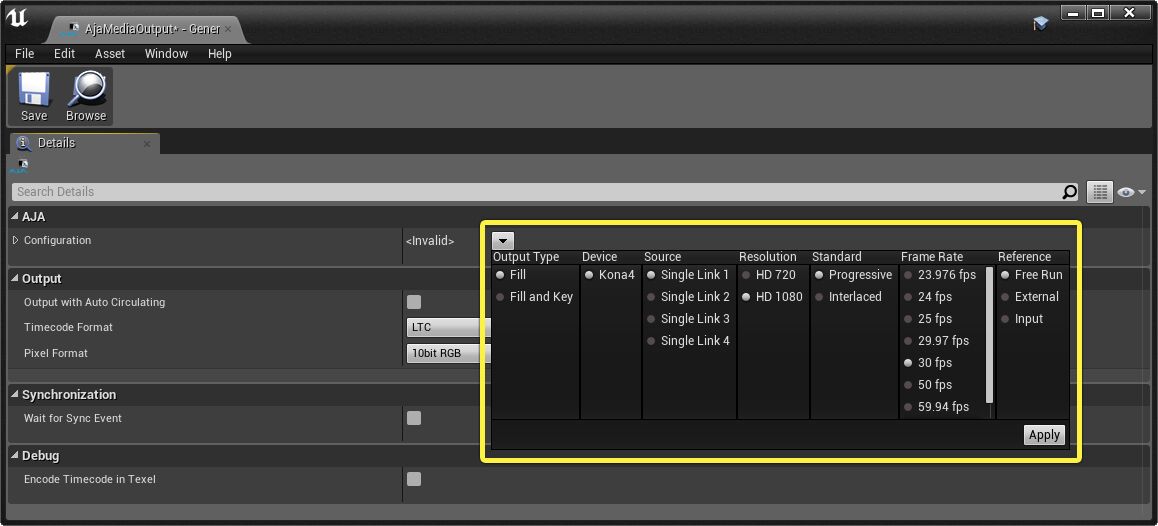The width and height of the screenshot is (1158, 526).
Task: Select 50 fps frame rate
Action: pyautogui.click(x=928, y=386)
